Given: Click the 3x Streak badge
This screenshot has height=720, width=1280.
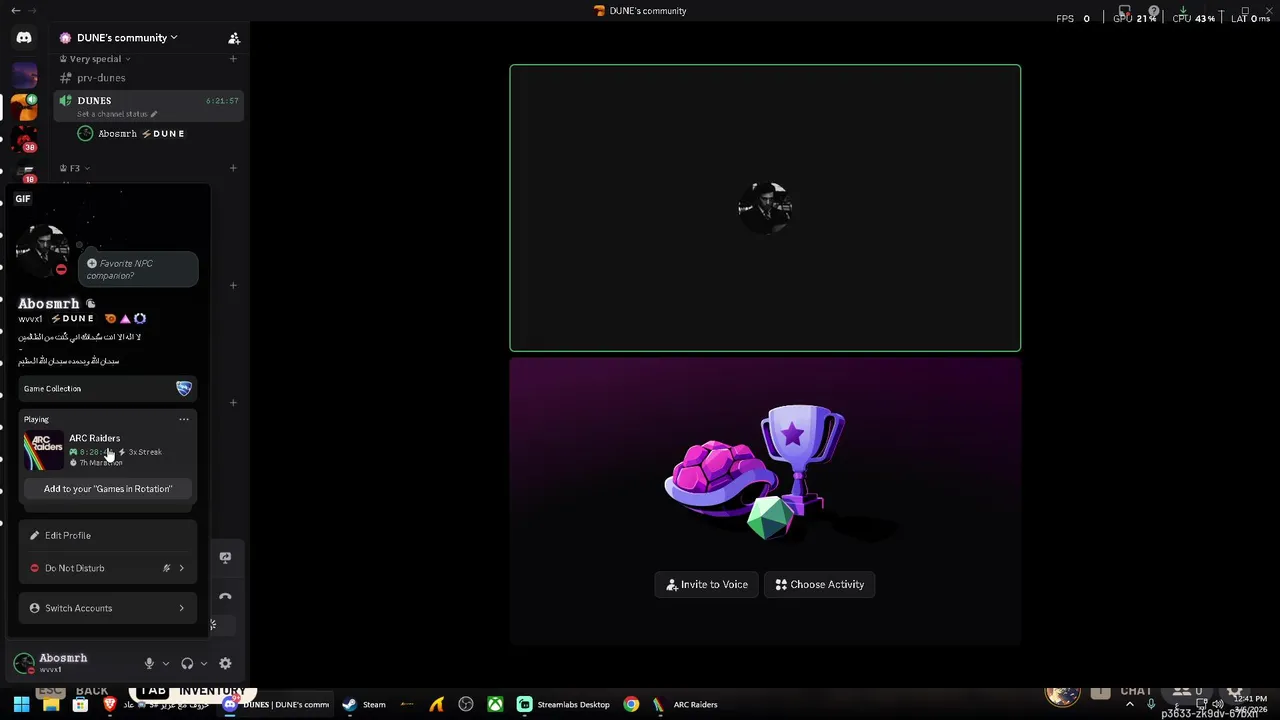Looking at the screenshot, I should [x=140, y=452].
